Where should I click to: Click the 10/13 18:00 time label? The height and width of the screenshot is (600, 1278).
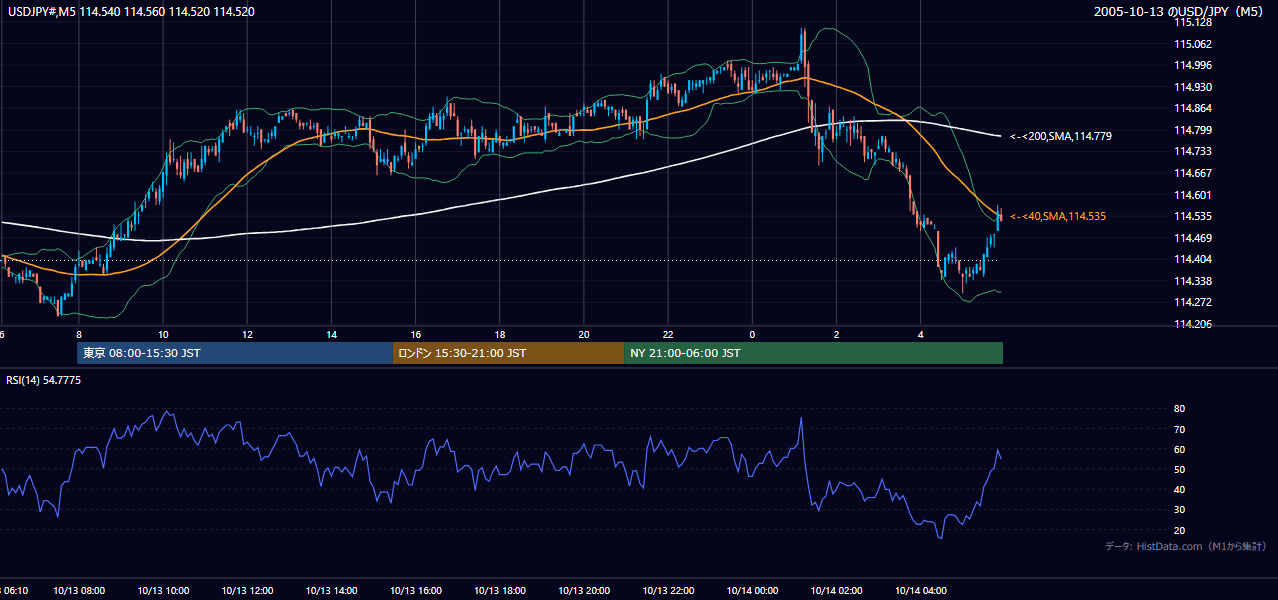click(499, 591)
